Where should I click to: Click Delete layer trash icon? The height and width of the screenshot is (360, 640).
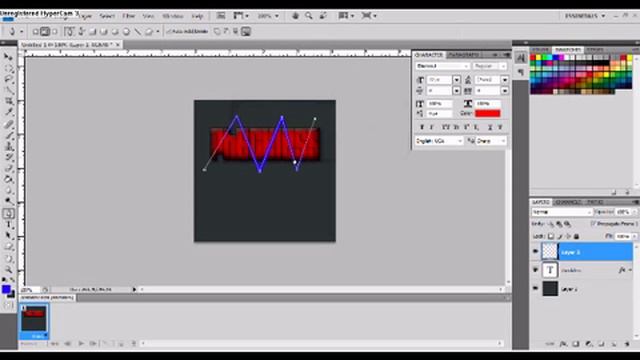[x=627, y=344]
